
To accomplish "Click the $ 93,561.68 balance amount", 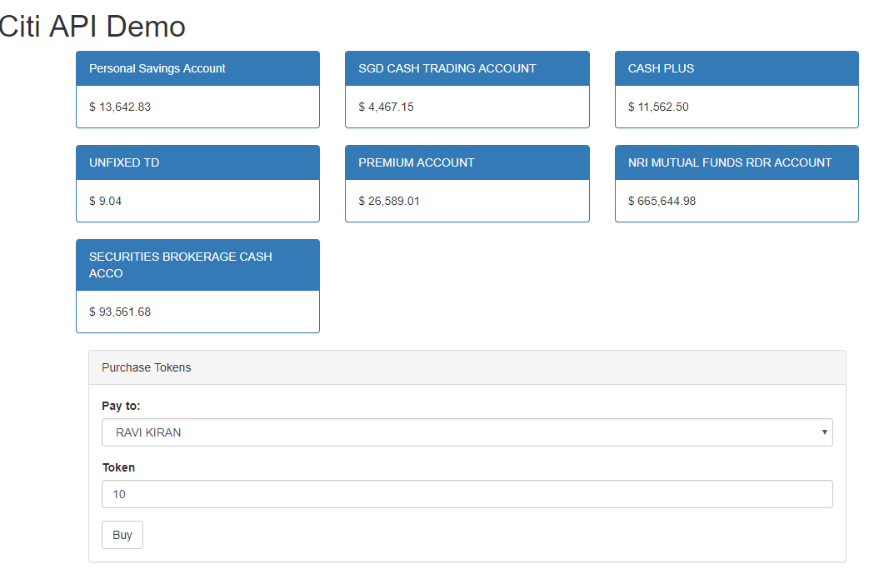I will point(116,311).
